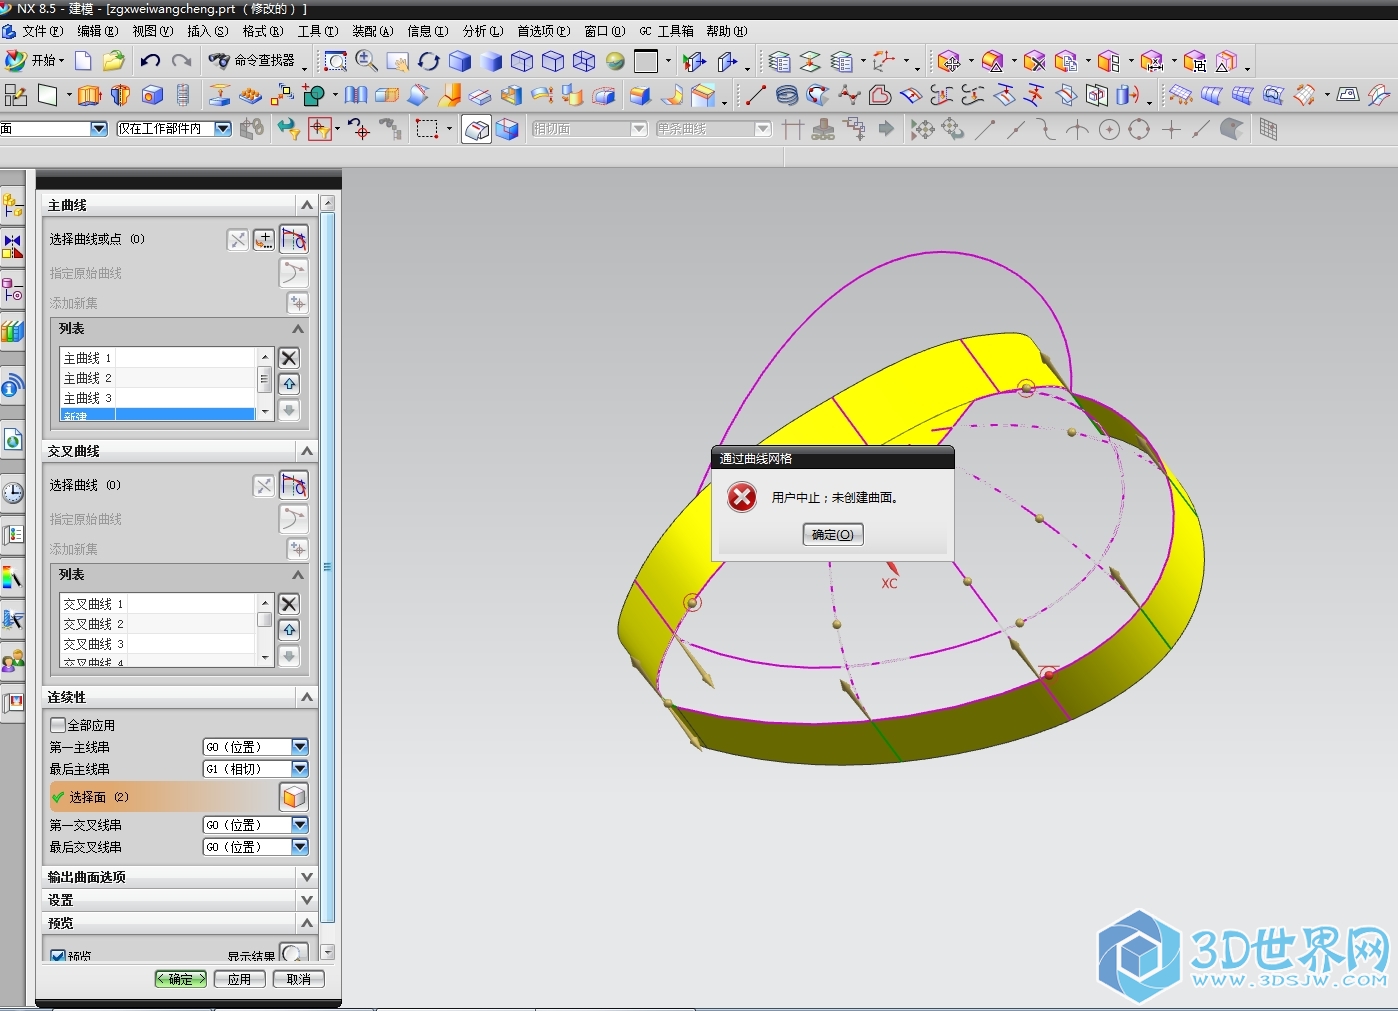Screen dimensions: 1398x1011
Task: Click the Rotate view icon
Action: 428,62
